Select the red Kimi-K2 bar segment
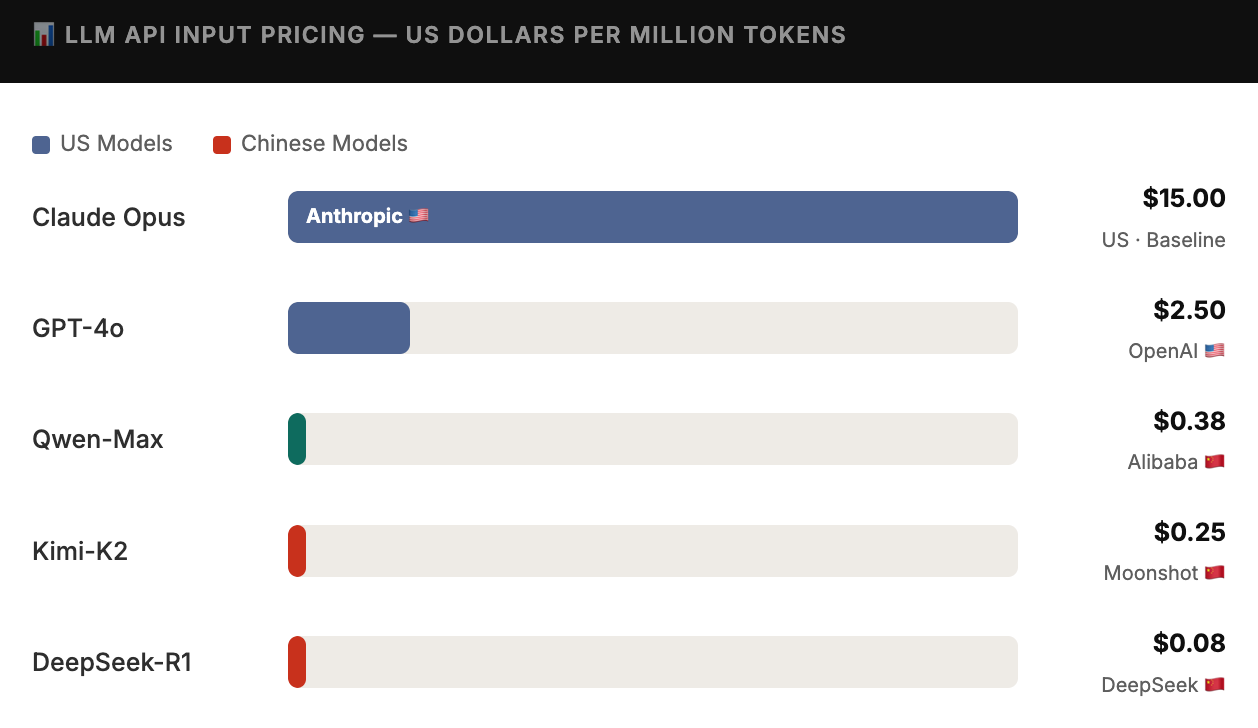 point(297,551)
